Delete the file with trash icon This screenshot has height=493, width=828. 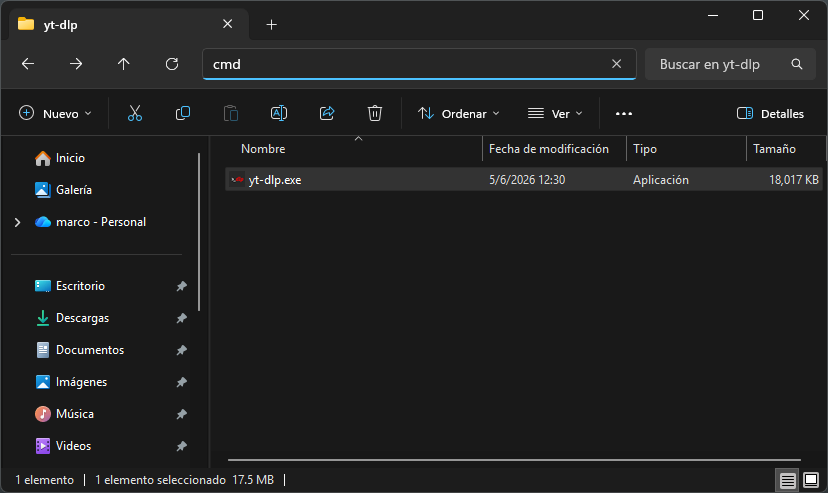375,113
